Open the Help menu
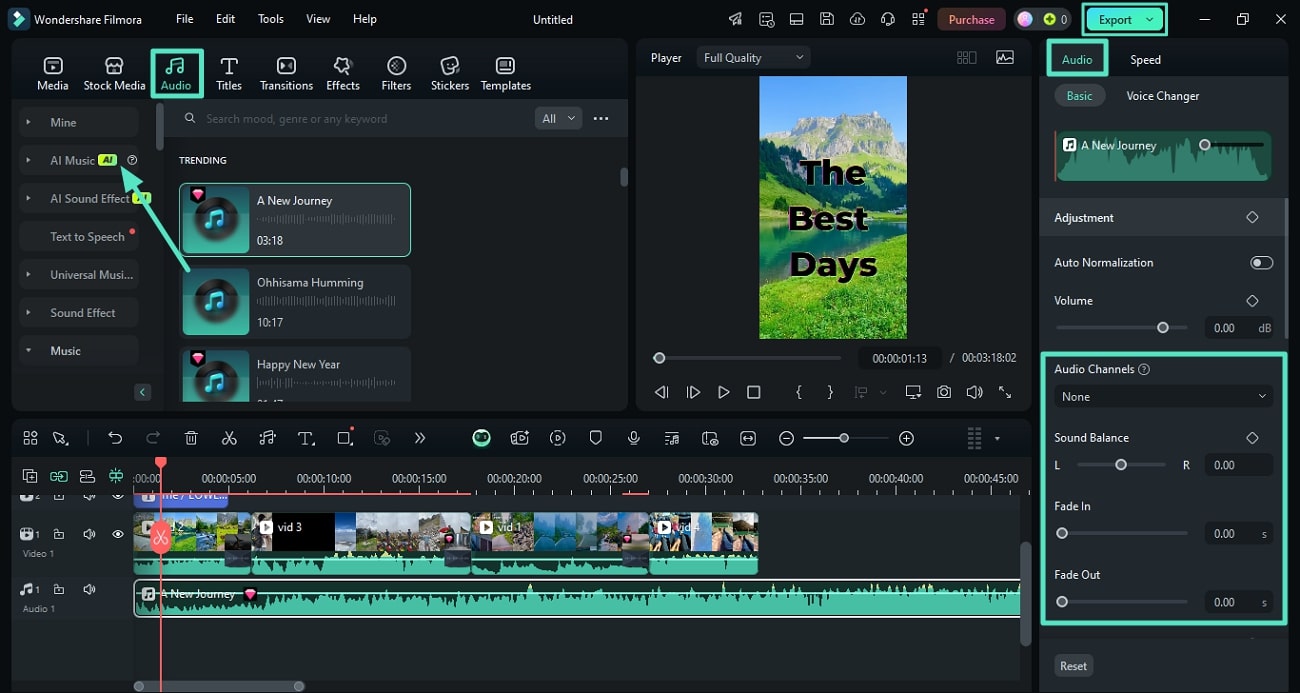This screenshot has height=693, width=1300. click(x=365, y=19)
